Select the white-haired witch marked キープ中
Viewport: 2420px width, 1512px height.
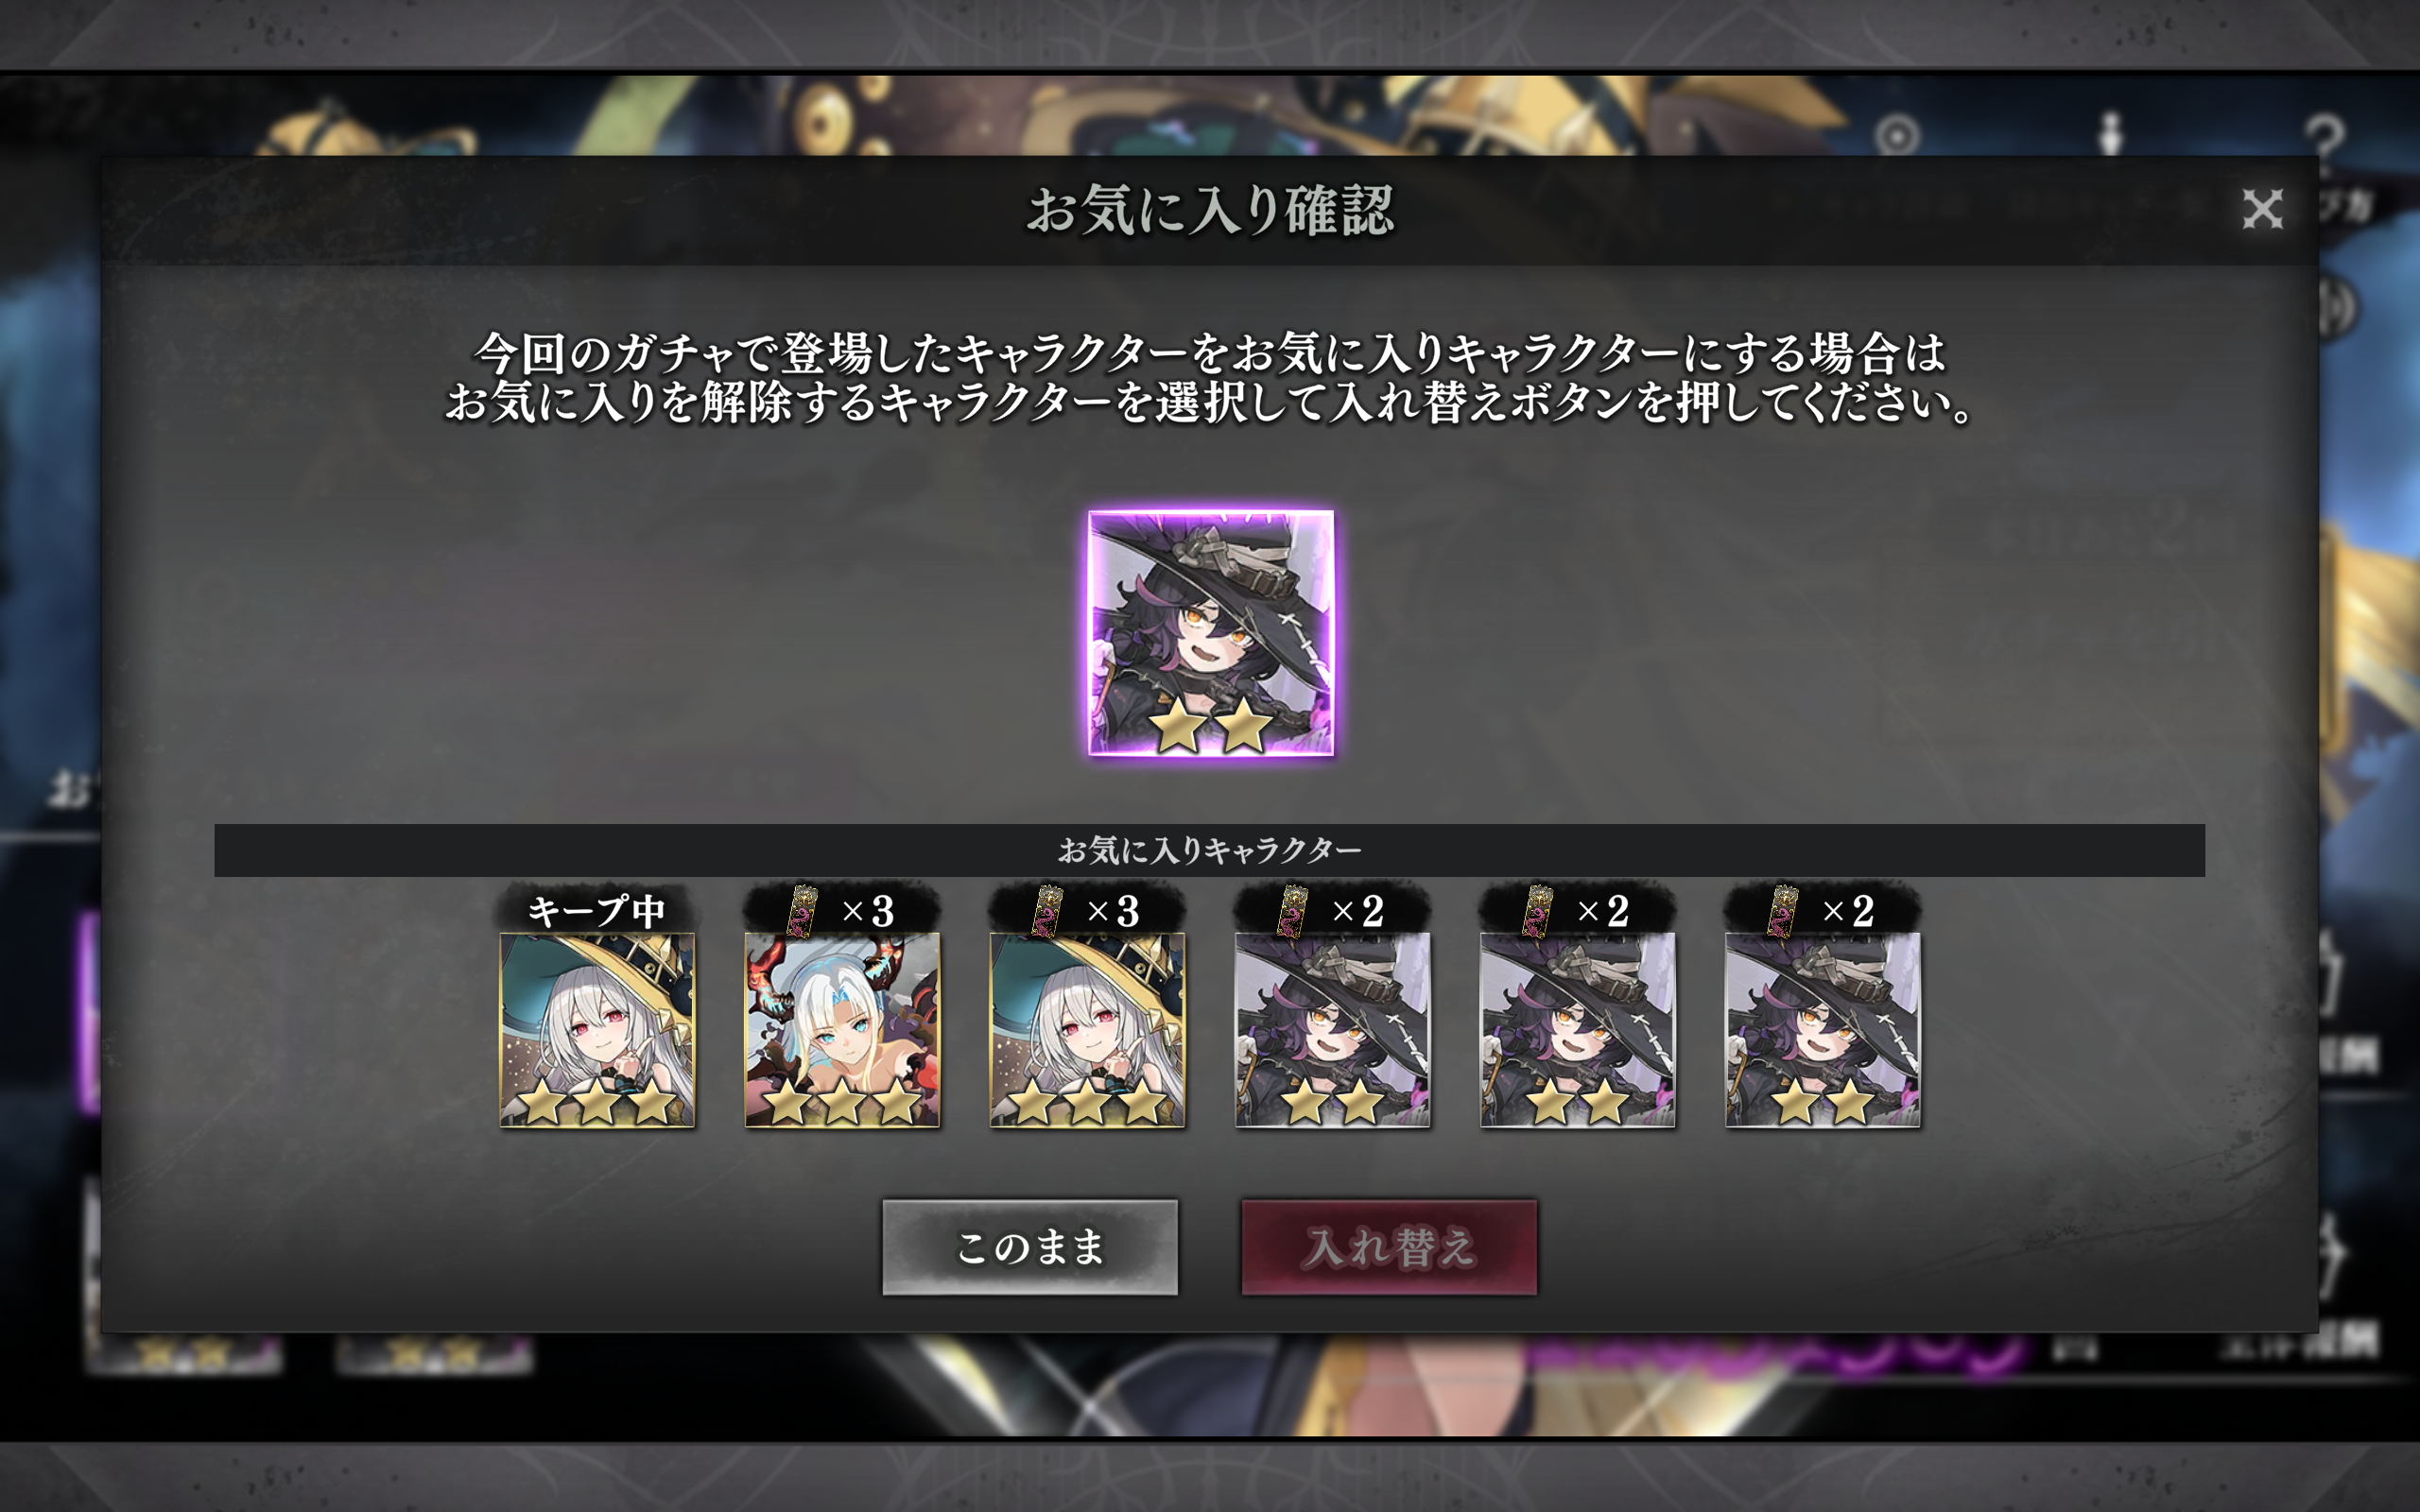coord(597,1030)
